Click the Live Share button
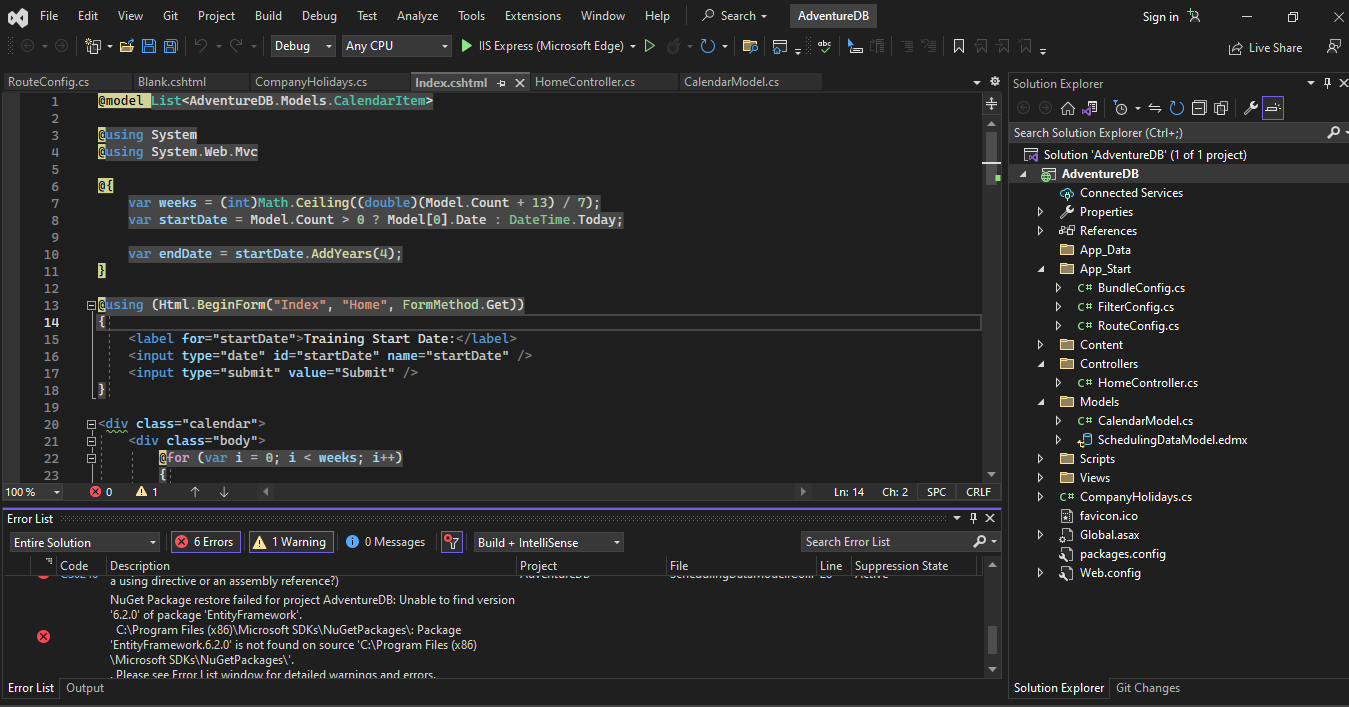Viewport: 1349px width, 707px height. (x=1266, y=47)
